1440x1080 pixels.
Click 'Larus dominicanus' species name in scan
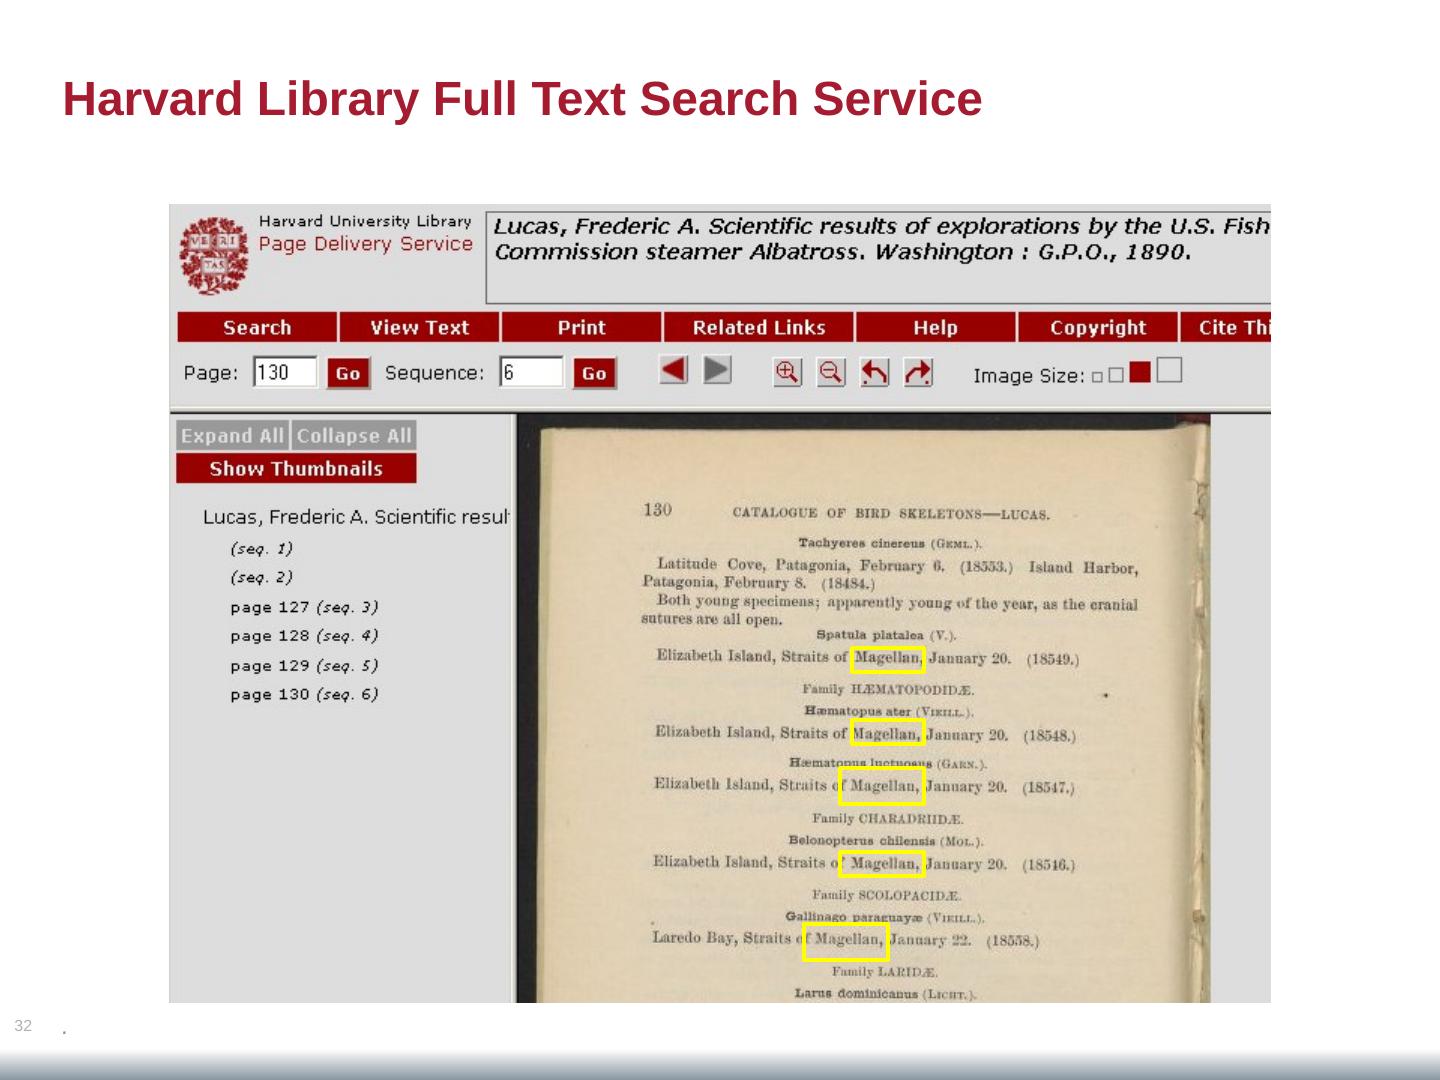click(x=856, y=994)
